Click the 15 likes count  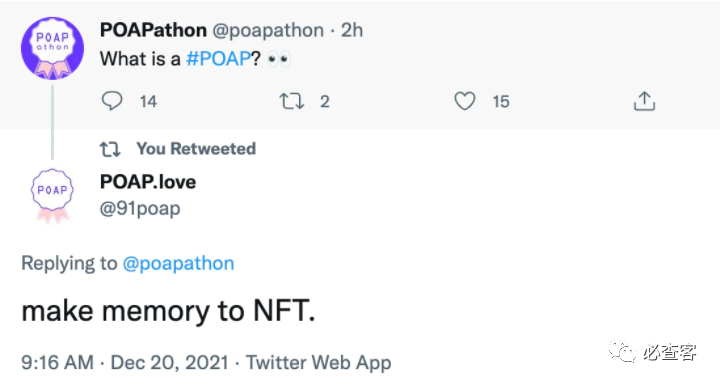[x=501, y=102]
